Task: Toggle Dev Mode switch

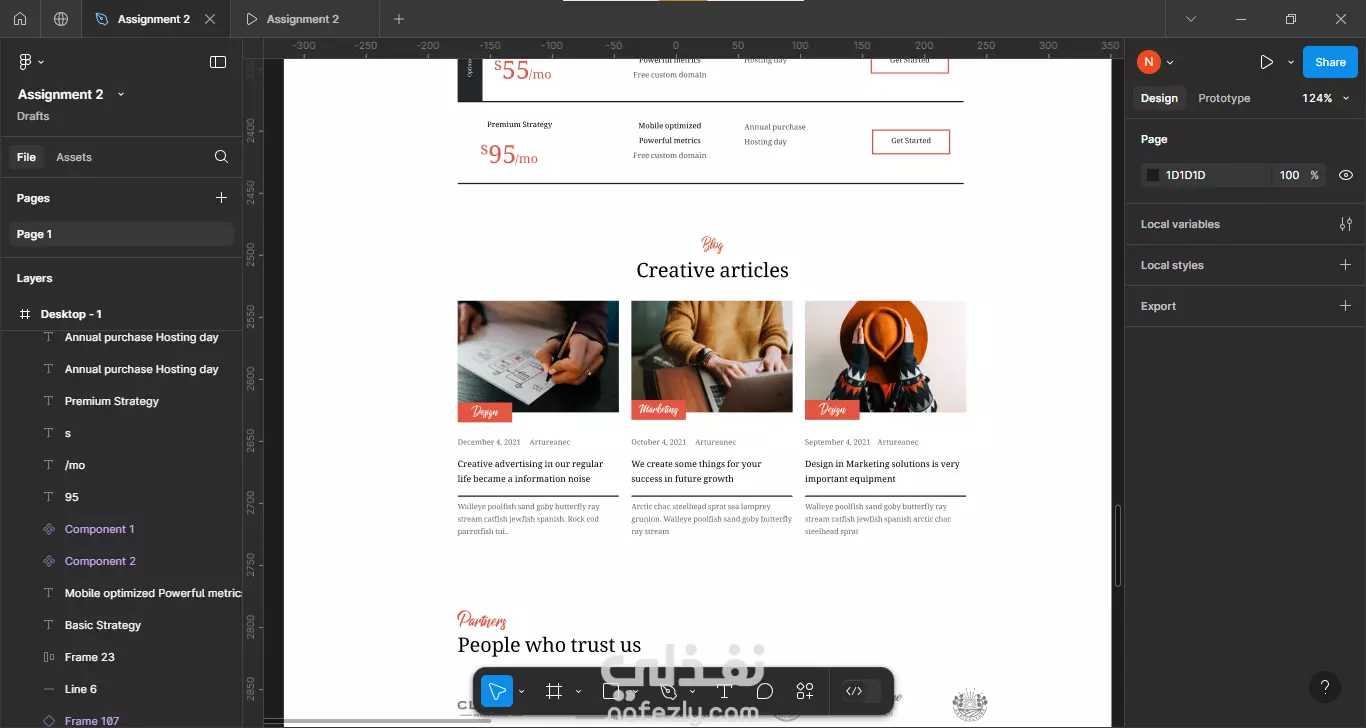Action: [861, 691]
